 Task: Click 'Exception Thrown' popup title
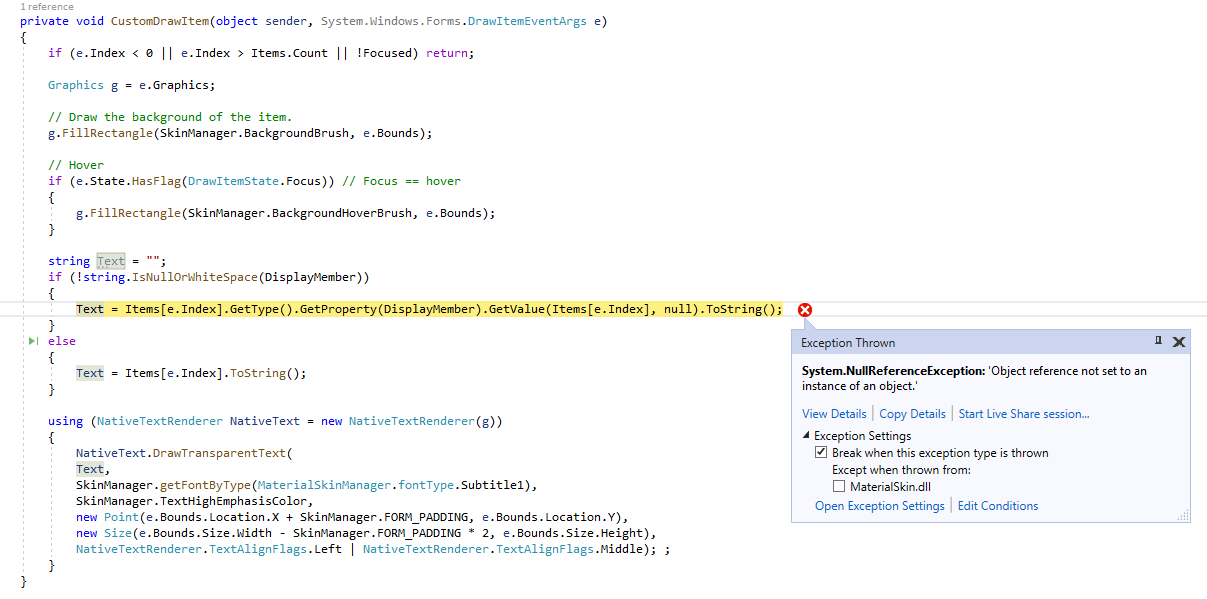point(848,343)
